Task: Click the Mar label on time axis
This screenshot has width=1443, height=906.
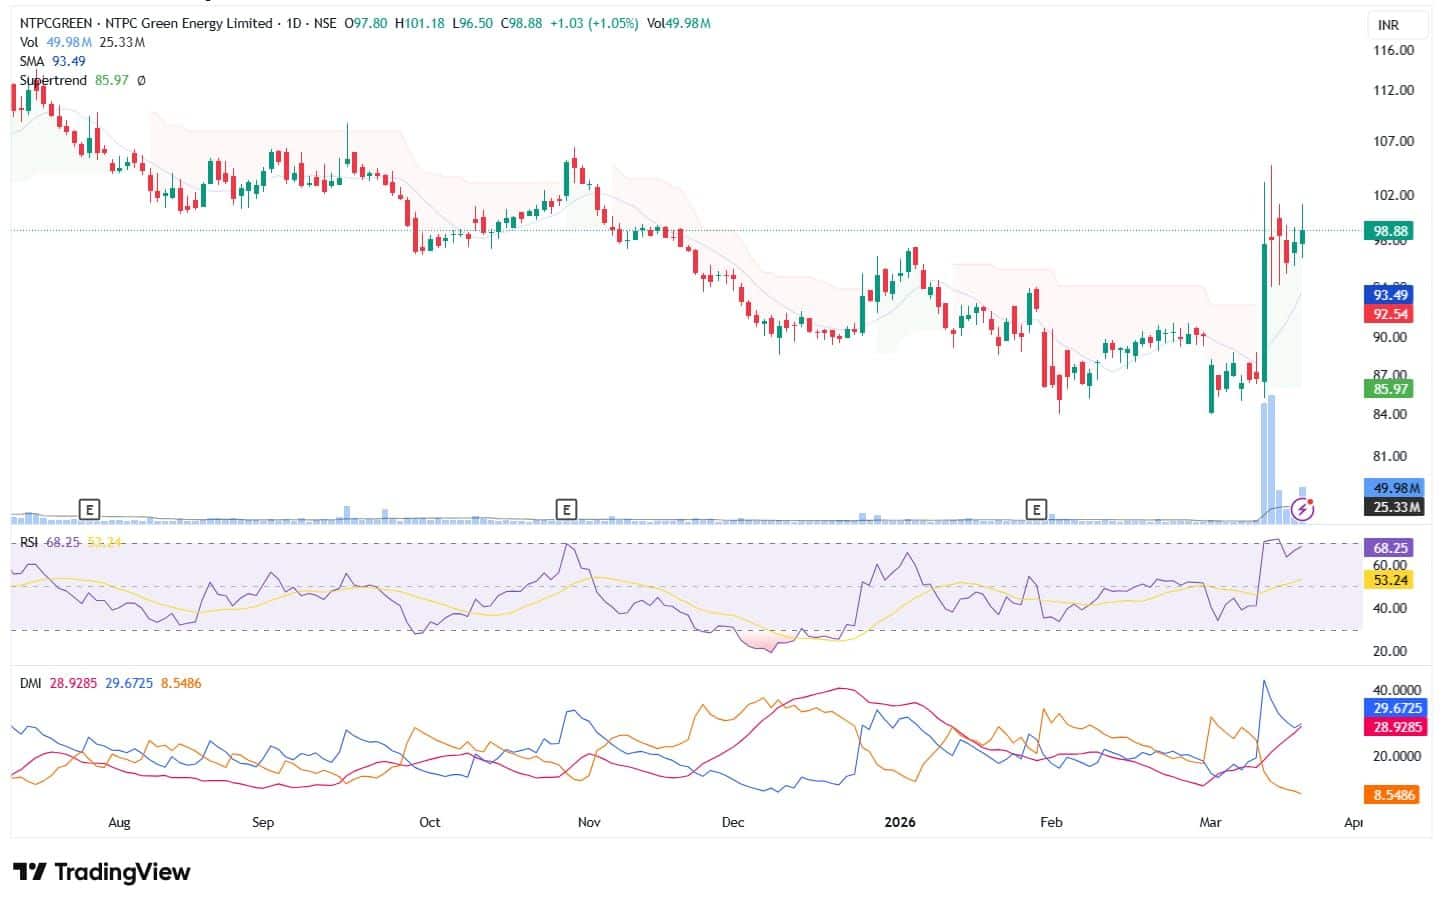Action: tap(1210, 823)
